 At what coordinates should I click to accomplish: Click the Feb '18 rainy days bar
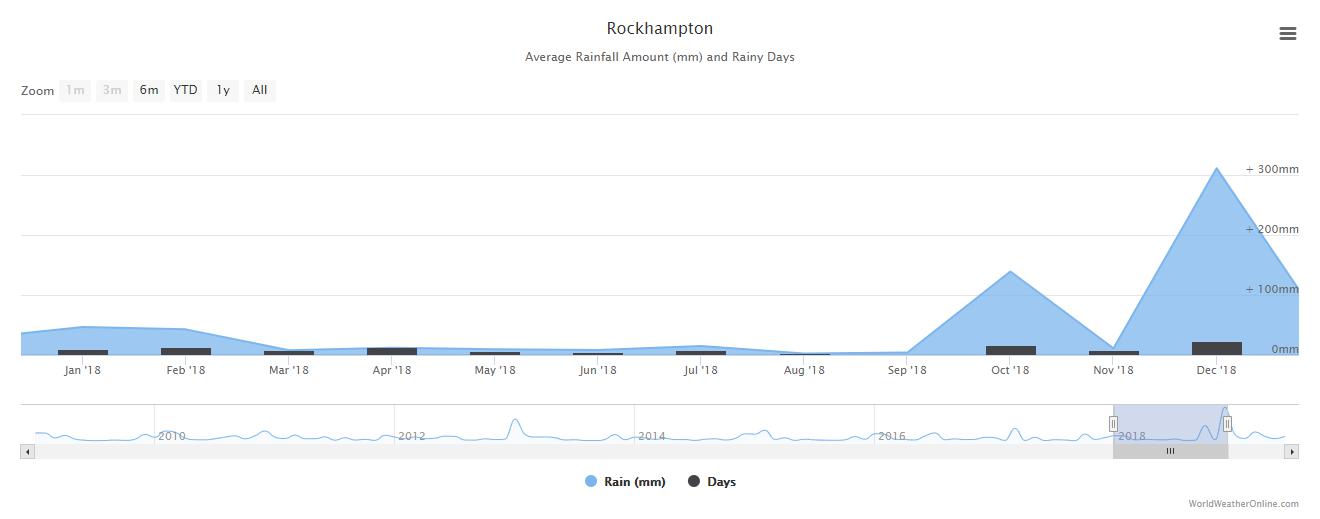pos(186,351)
